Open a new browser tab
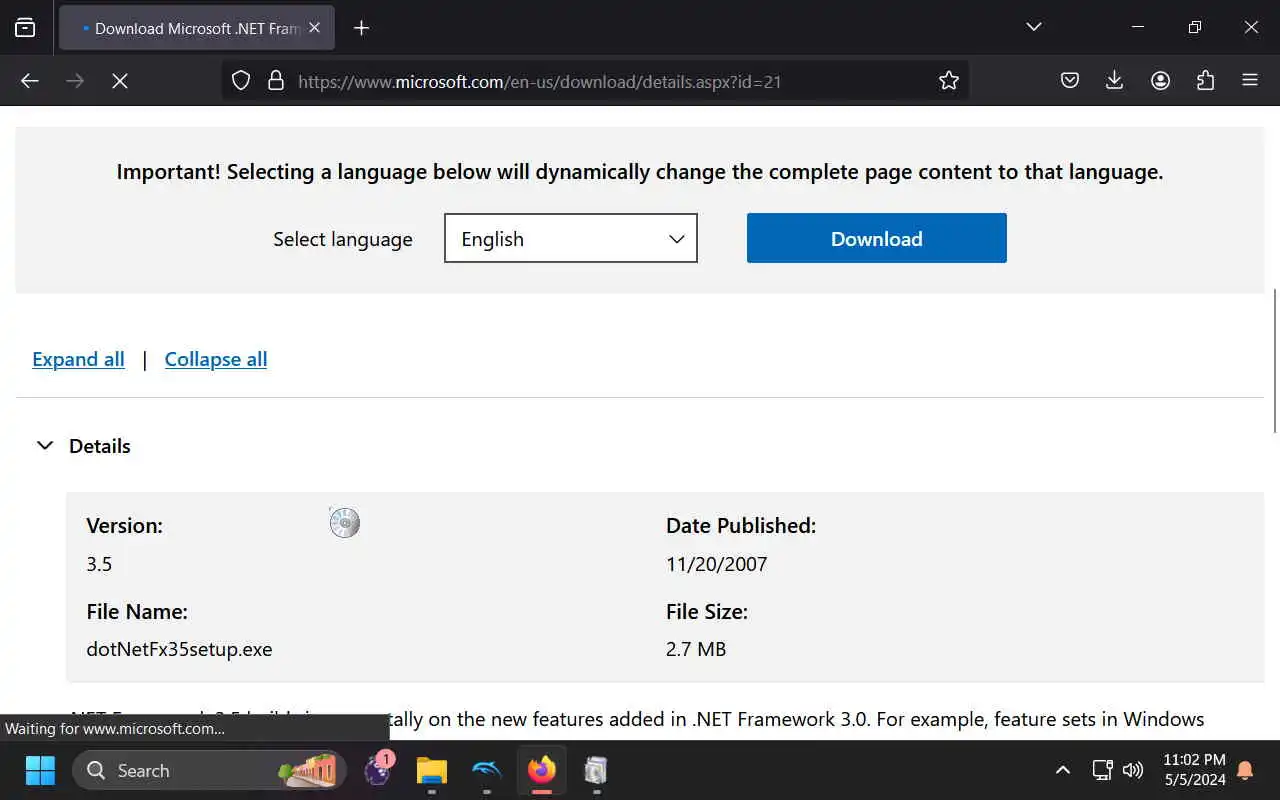The image size is (1280, 800). pyautogui.click(x=361, y=28)
